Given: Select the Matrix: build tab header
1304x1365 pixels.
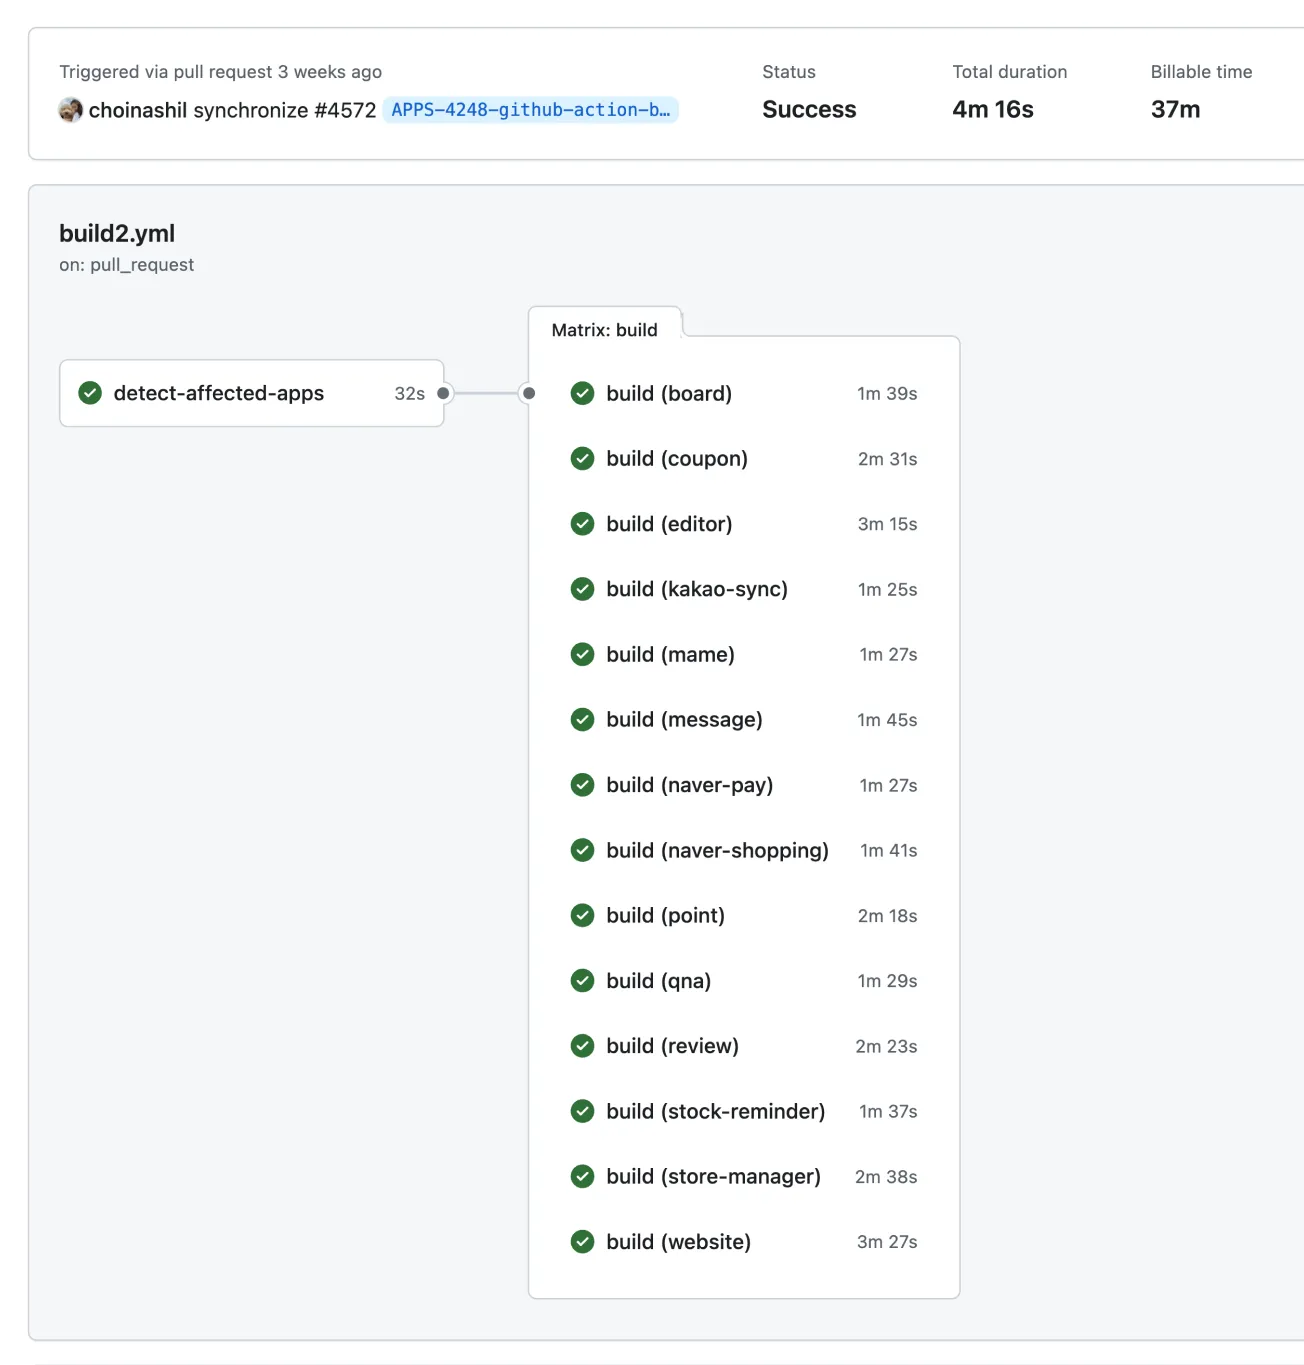Looking at the screenshot, I should [604, 330].
